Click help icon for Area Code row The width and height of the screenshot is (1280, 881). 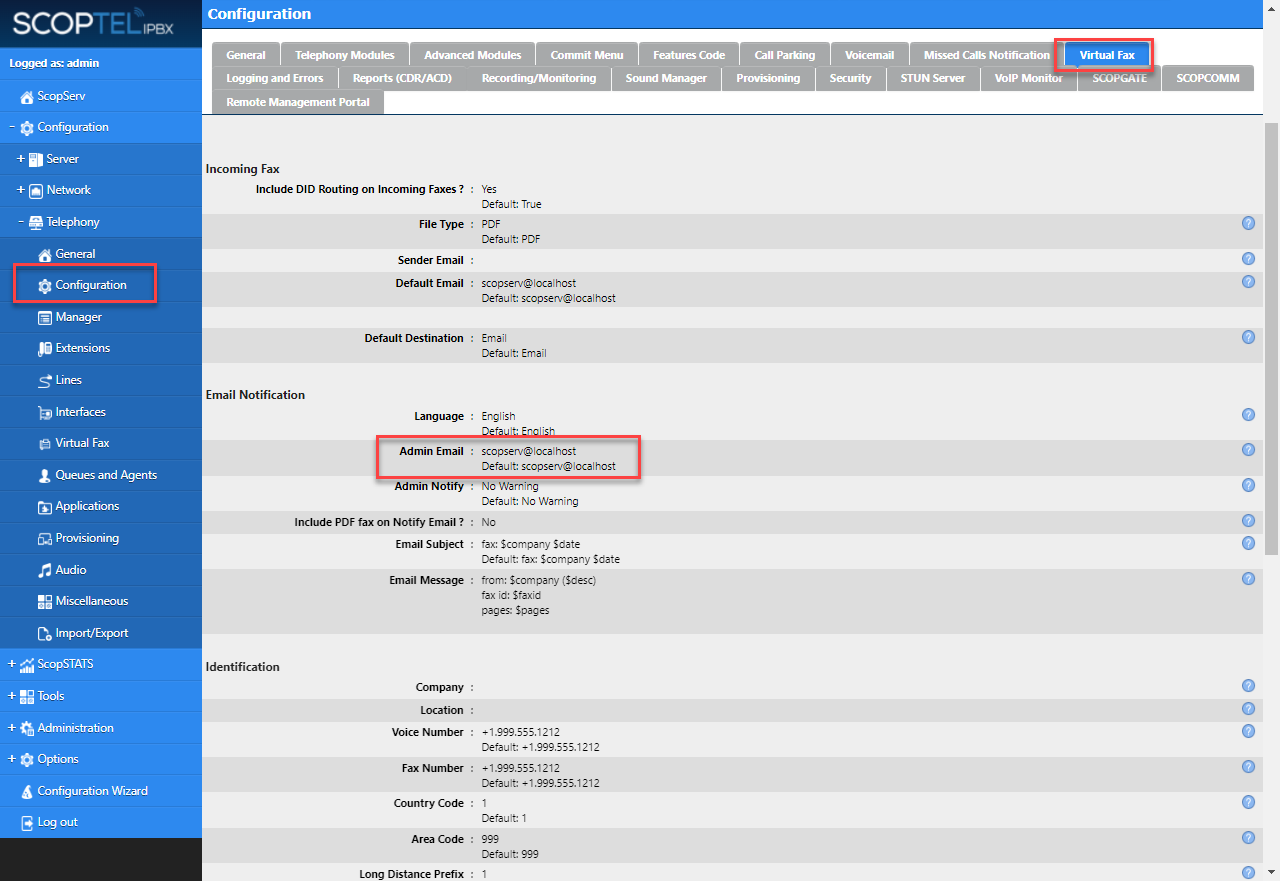click(1248, 838)
